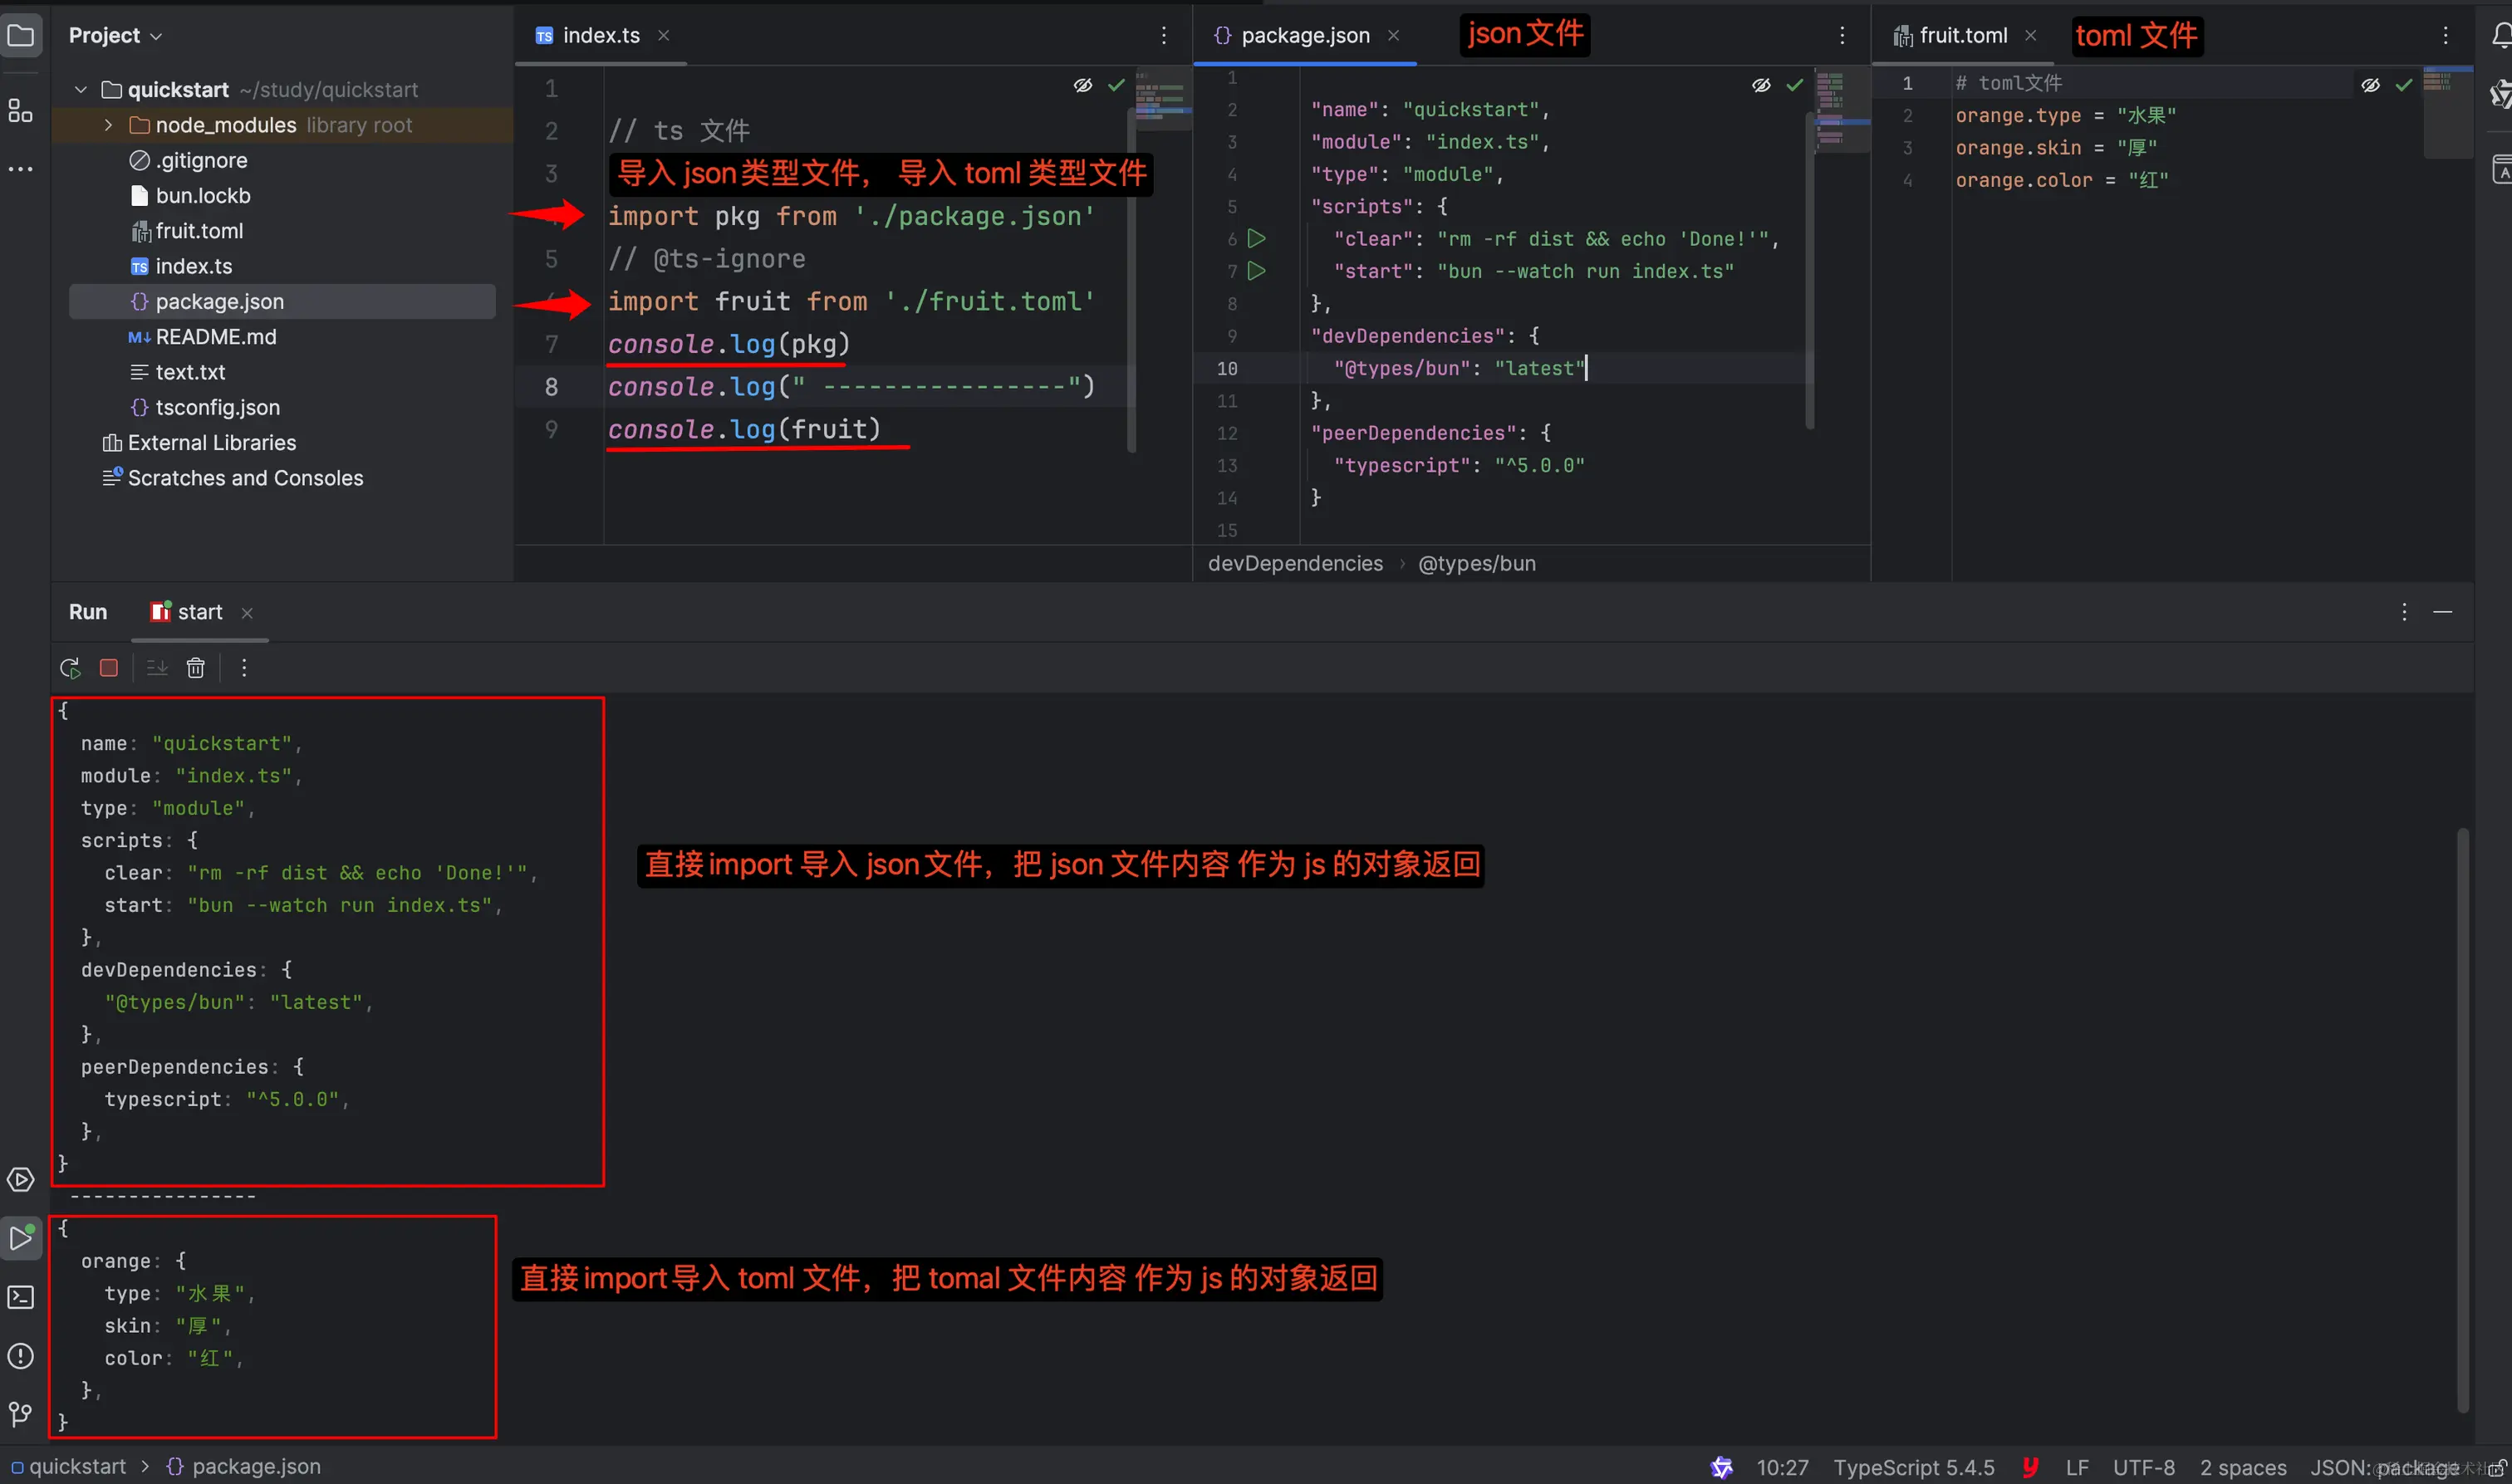2512x1484 pixels.
Task: Open the Git version control icon
Action: coord(21,1414)
